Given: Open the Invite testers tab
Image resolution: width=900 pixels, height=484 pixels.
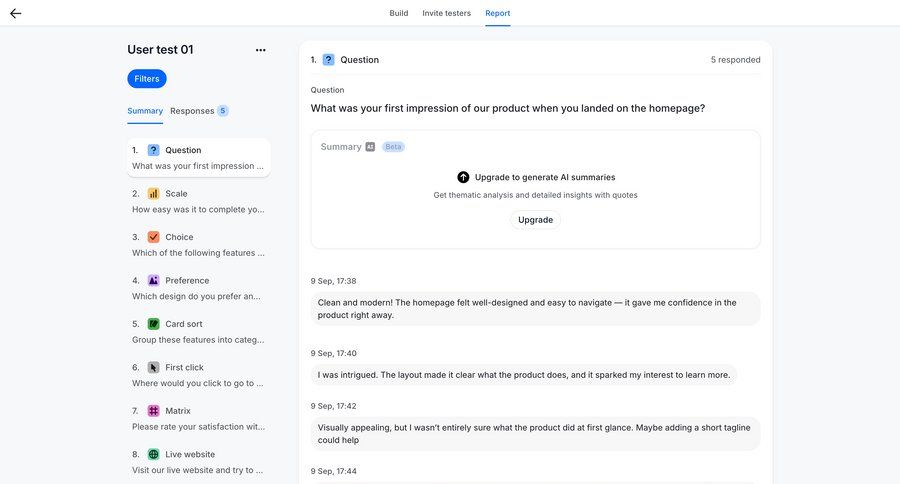Looking at the screenshot, I should pos(446,13).
